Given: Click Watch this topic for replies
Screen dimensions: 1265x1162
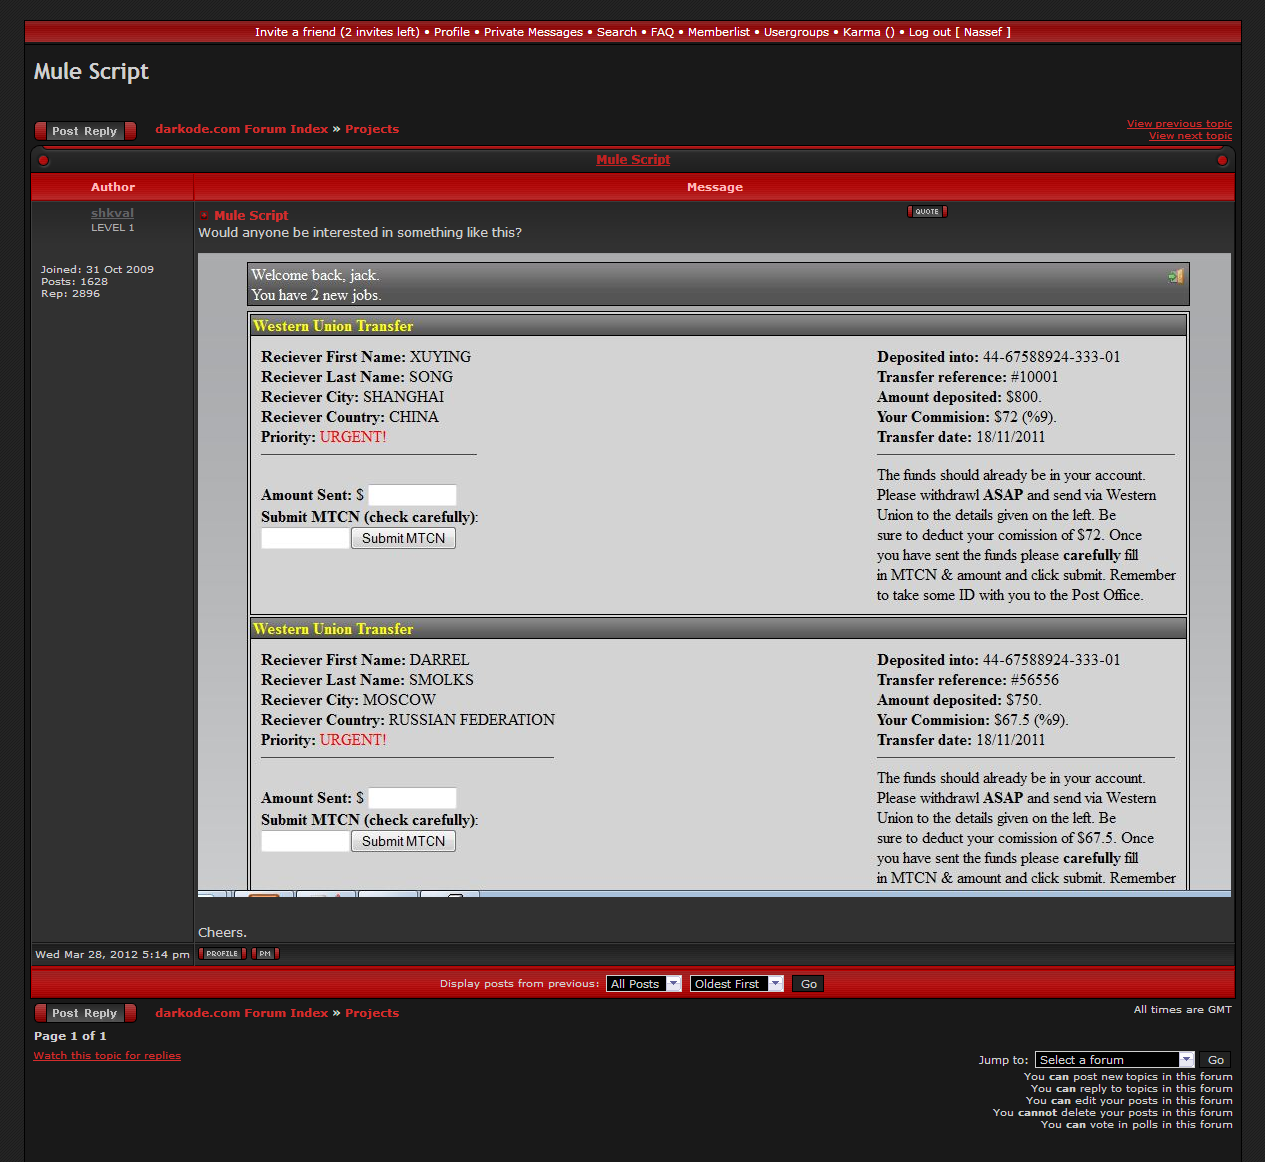Looking at the screenshot, I should 107,1056.
